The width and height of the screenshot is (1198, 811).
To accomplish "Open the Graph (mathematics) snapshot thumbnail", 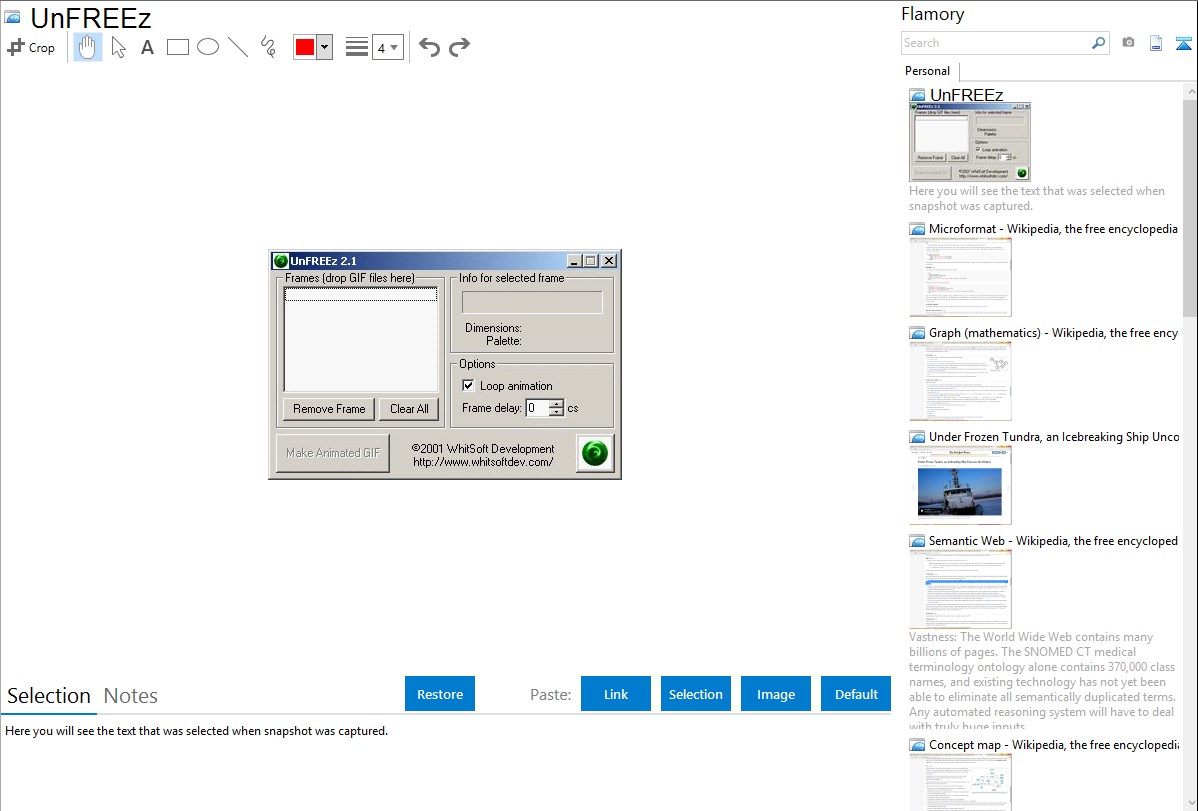I will [960, 381].
